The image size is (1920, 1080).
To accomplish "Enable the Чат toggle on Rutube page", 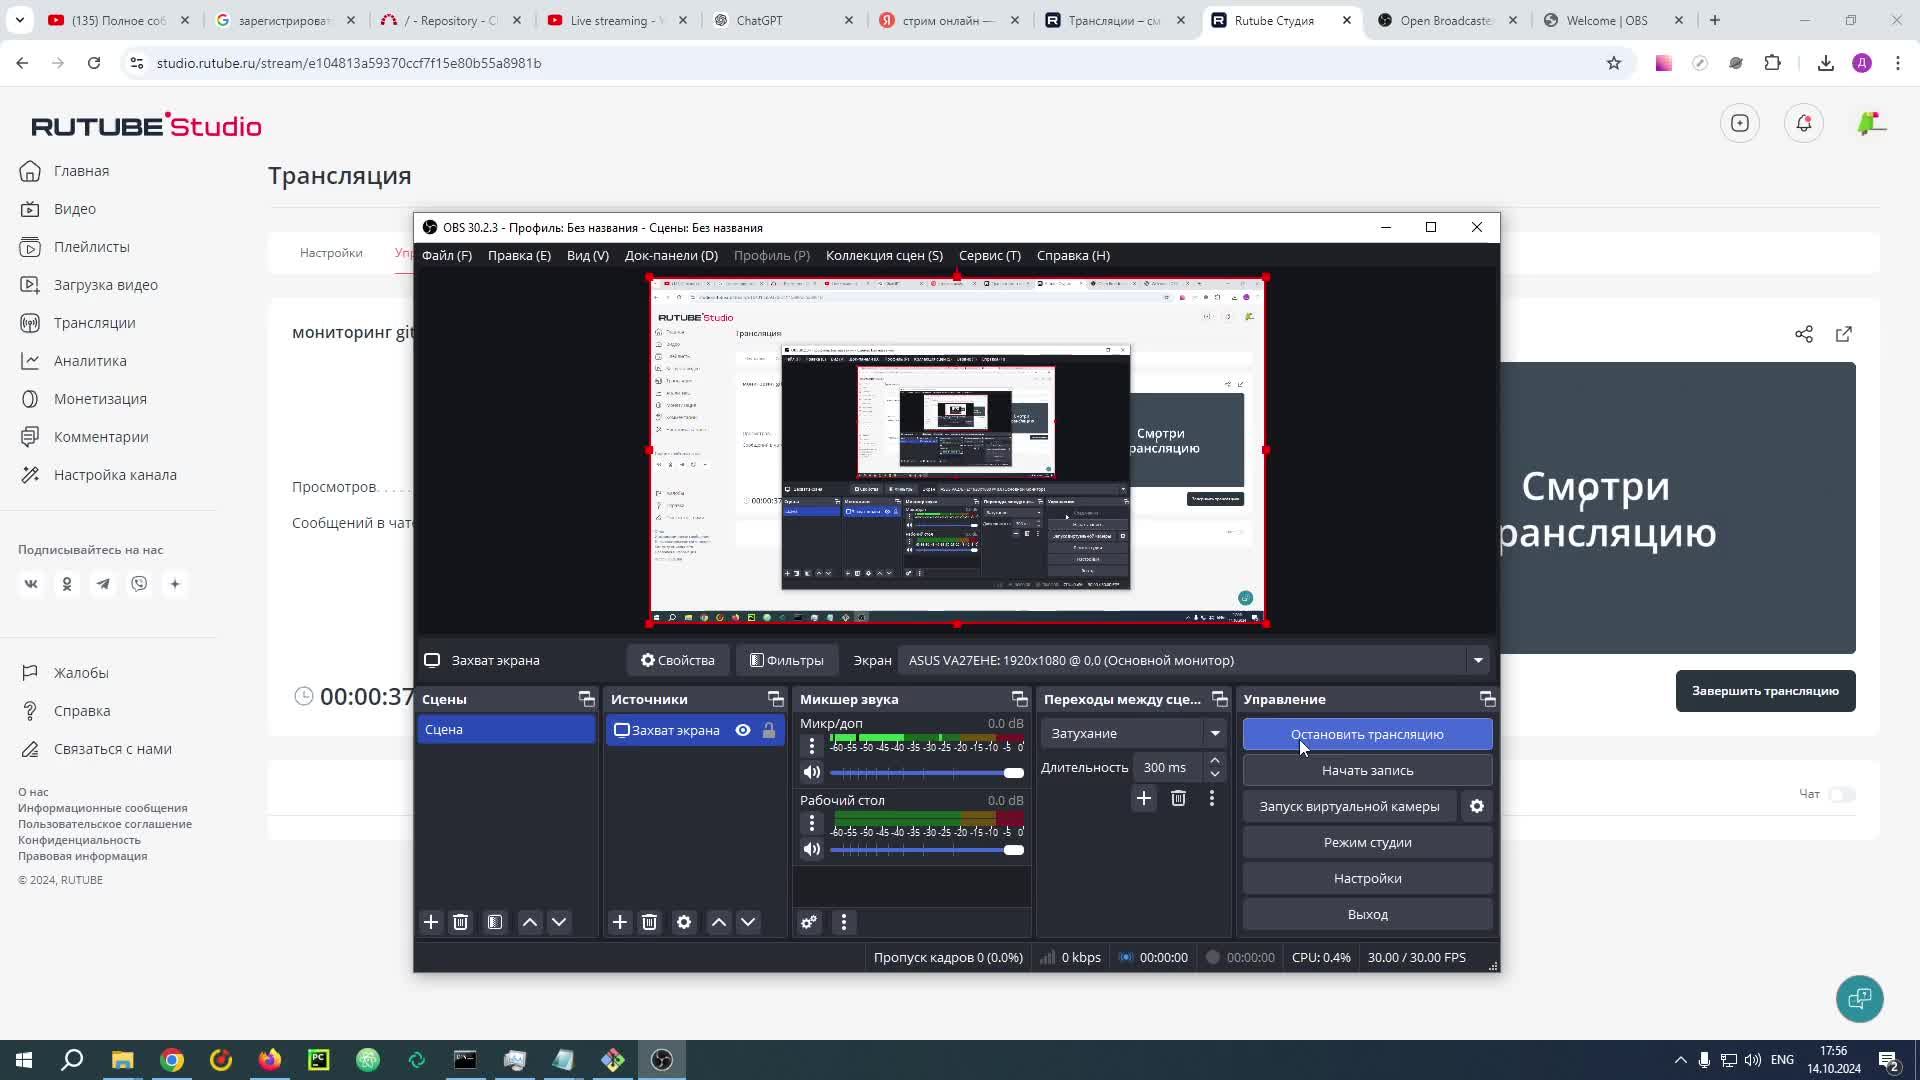I will pyautogui.click(x=1843, y=794).
